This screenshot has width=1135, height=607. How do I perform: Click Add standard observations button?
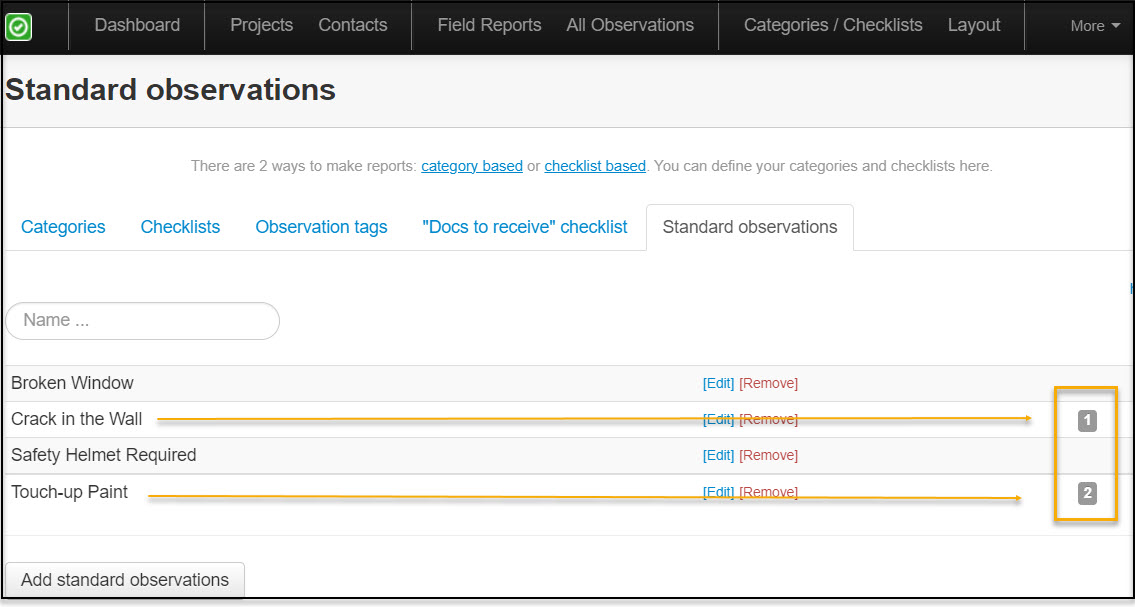coord(125,580)
